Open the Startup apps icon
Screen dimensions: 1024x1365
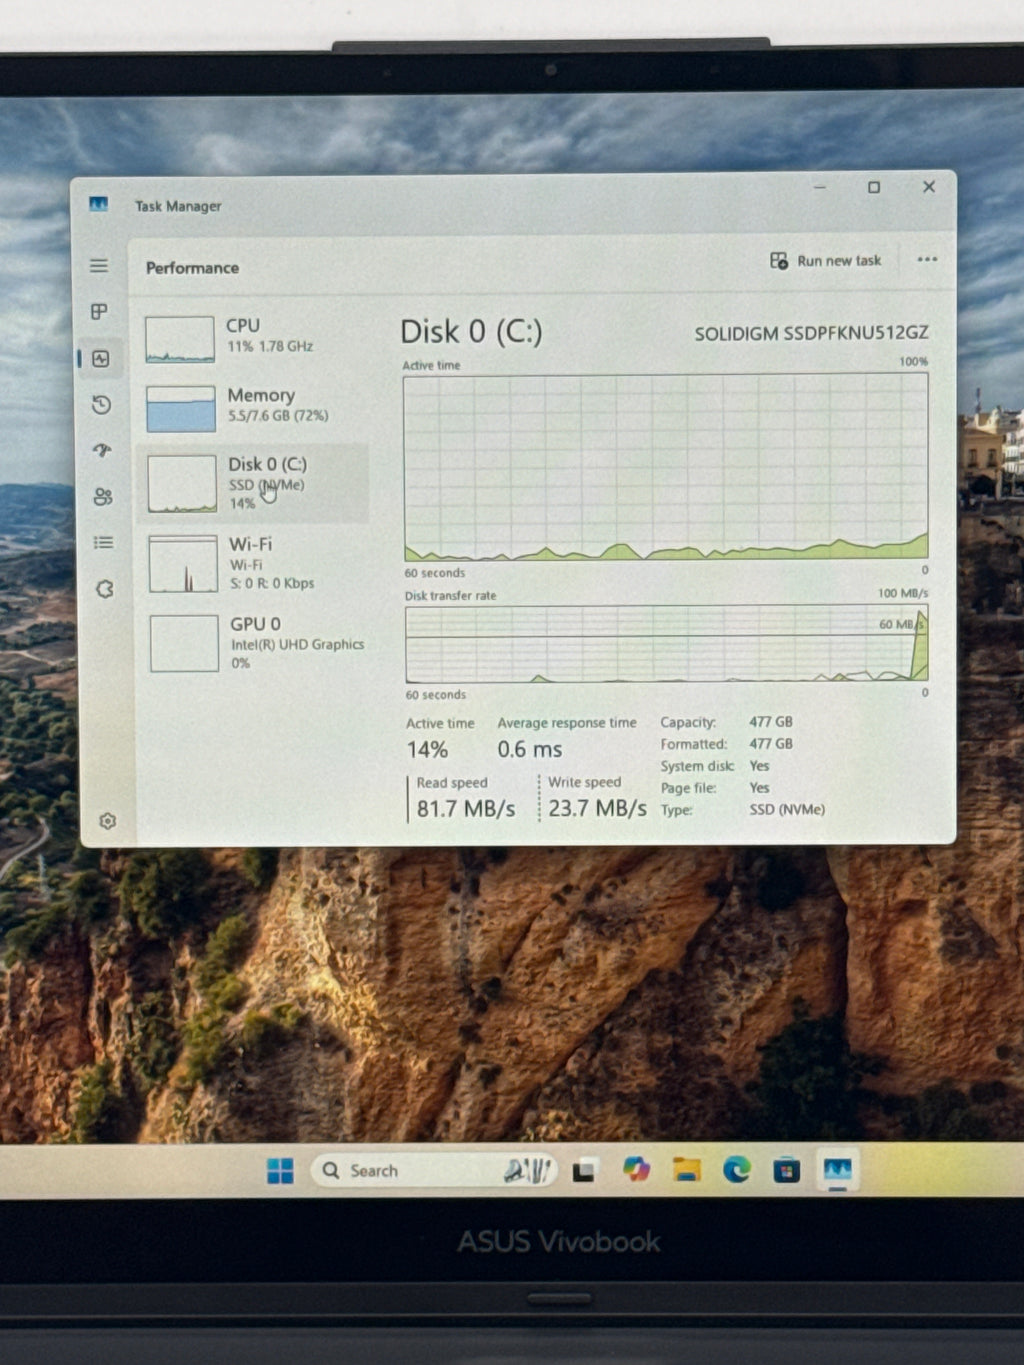102,450
